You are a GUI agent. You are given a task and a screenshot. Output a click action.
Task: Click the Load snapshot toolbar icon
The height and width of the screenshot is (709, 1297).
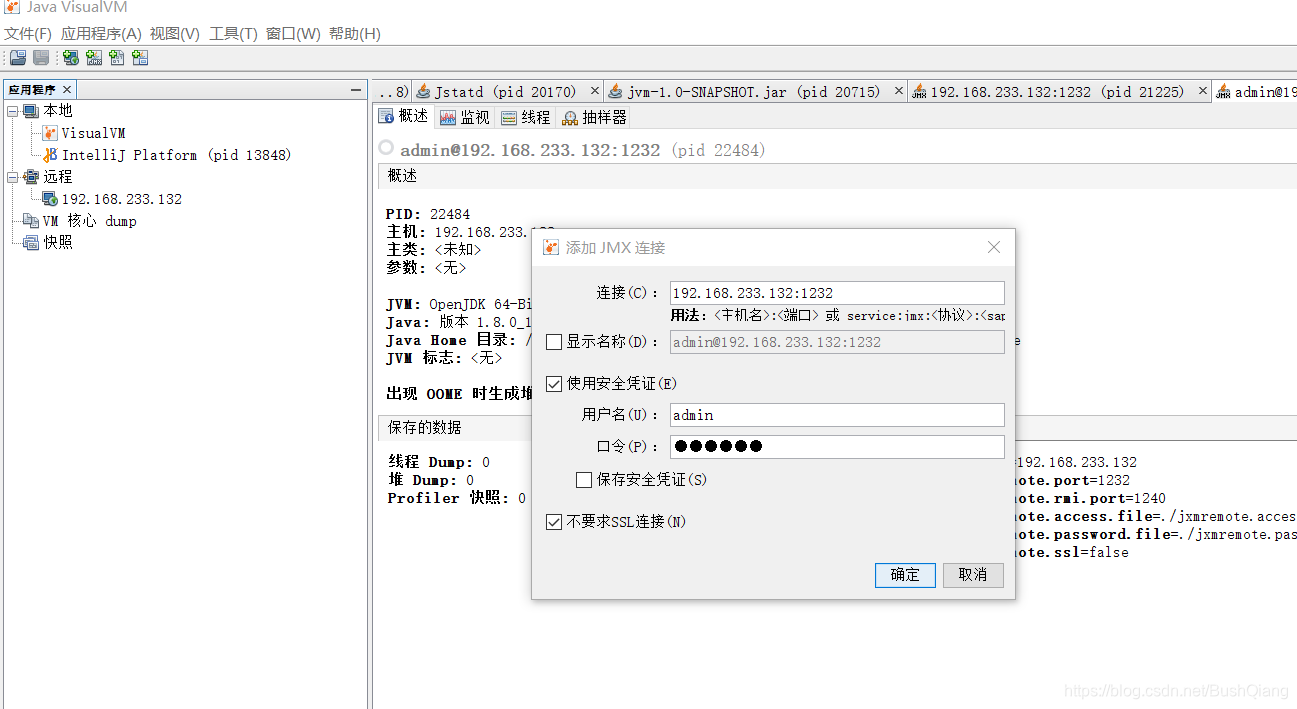pos(18,58)
